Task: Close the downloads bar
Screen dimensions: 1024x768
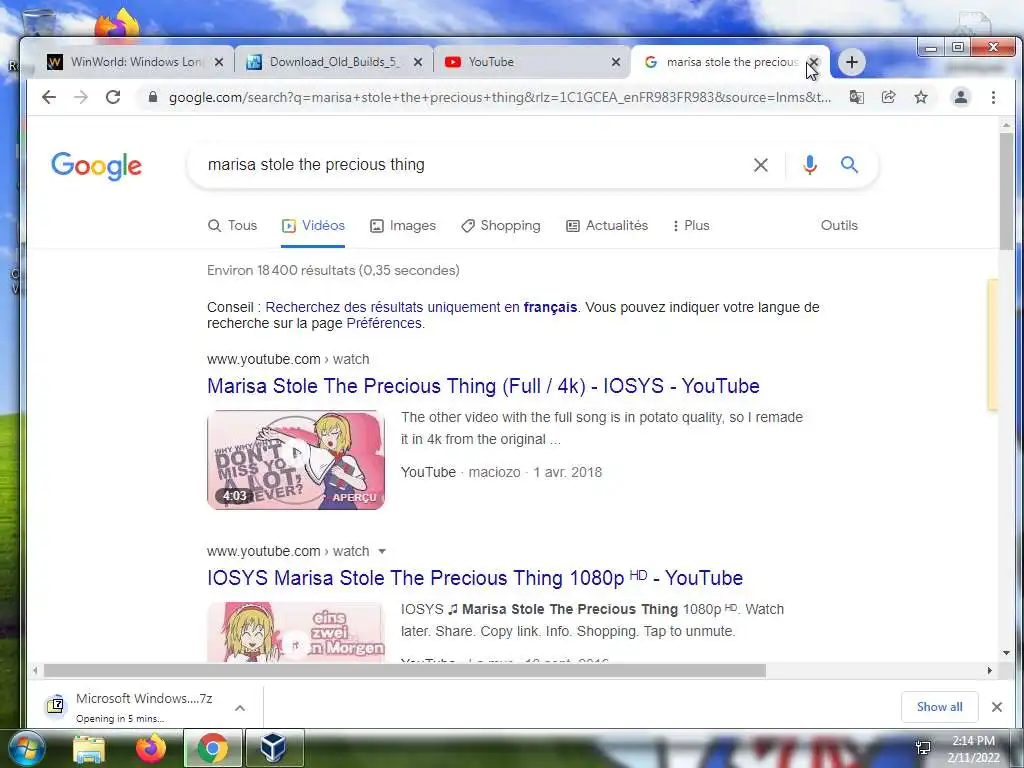Action: [x=997, y=707]
